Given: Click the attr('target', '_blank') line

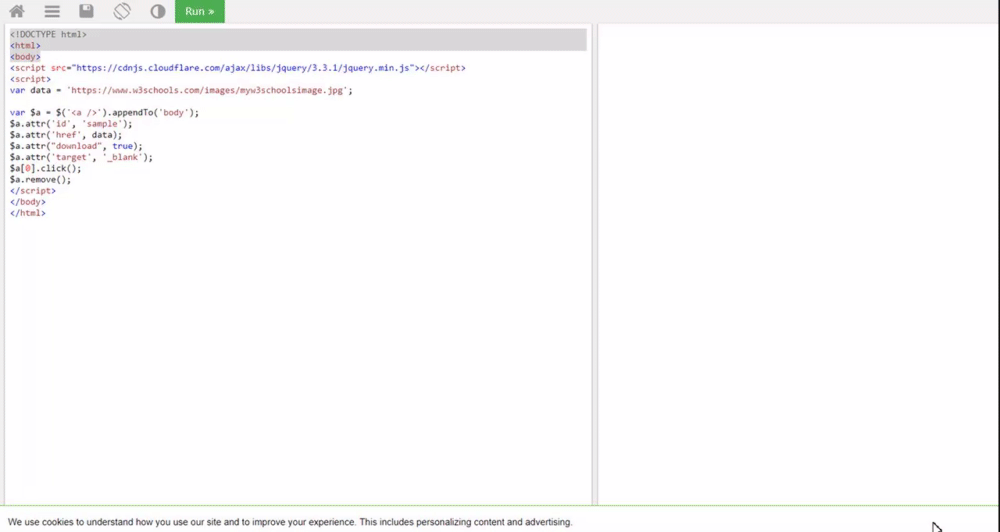Looking at the screenshot, I should click(82, 158).
